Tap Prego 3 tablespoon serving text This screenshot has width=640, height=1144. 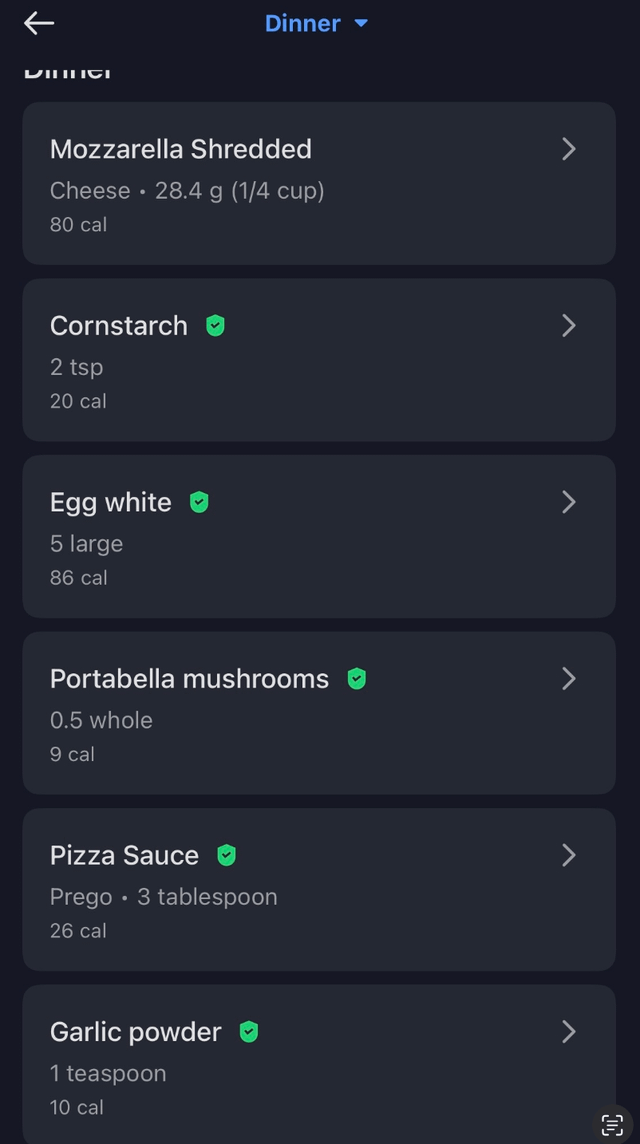[164, 897]
